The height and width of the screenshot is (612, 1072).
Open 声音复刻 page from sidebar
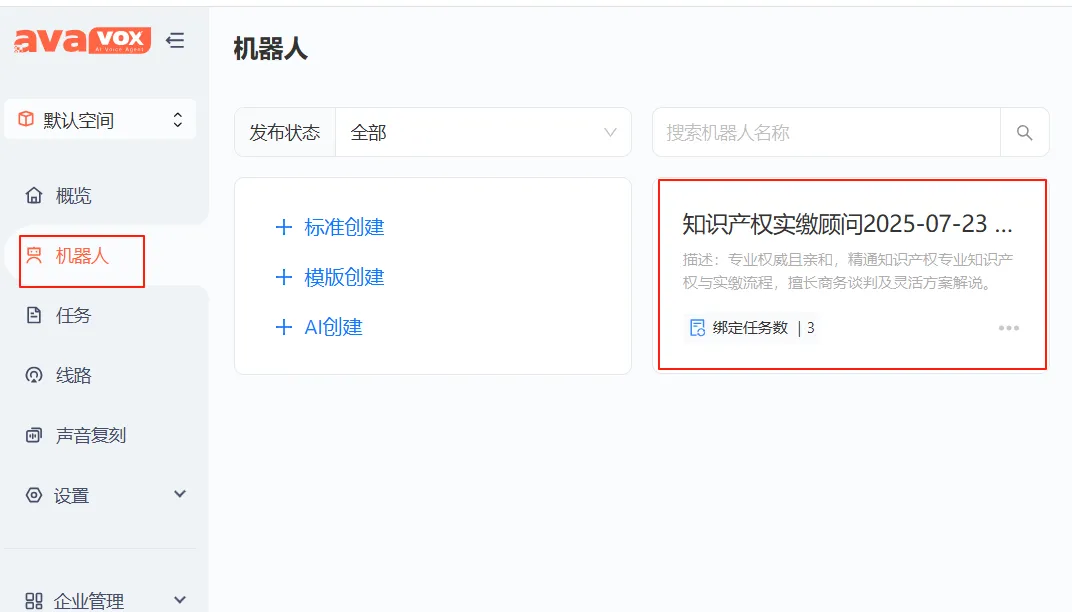click(x=90, y=436)
